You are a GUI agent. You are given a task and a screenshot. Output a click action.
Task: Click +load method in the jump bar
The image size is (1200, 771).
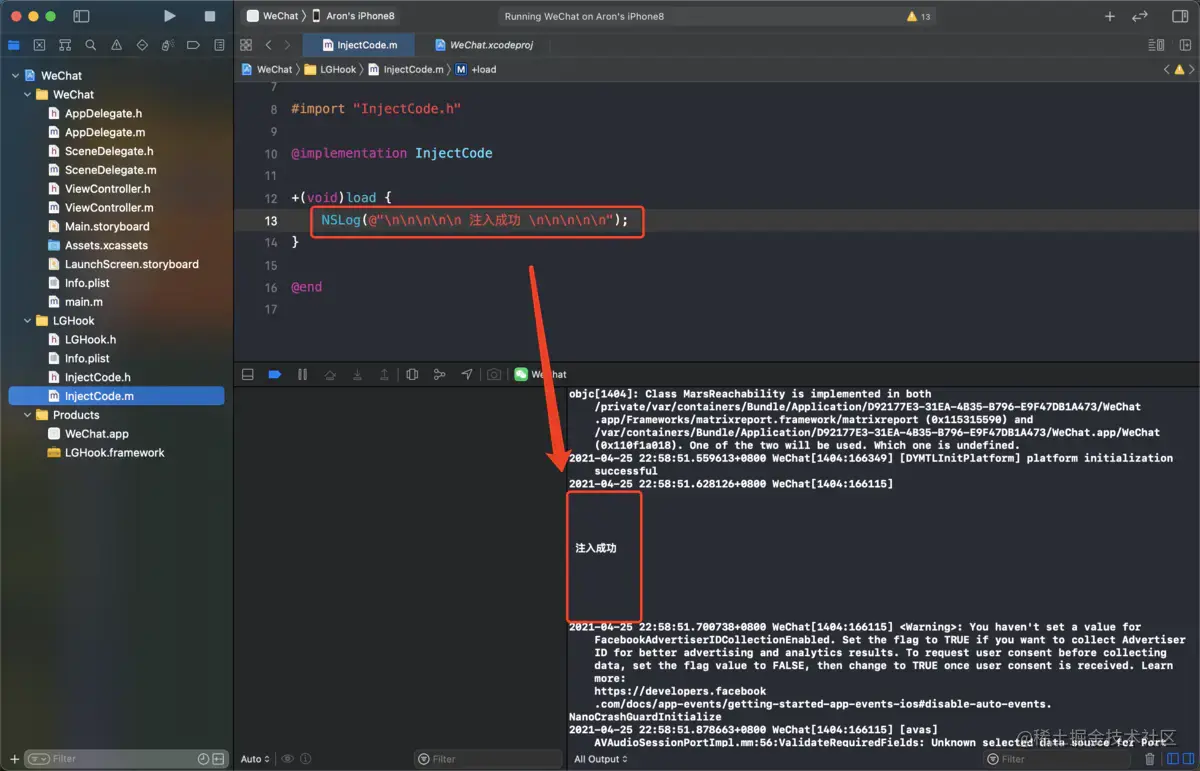click(x=476, y=69)
